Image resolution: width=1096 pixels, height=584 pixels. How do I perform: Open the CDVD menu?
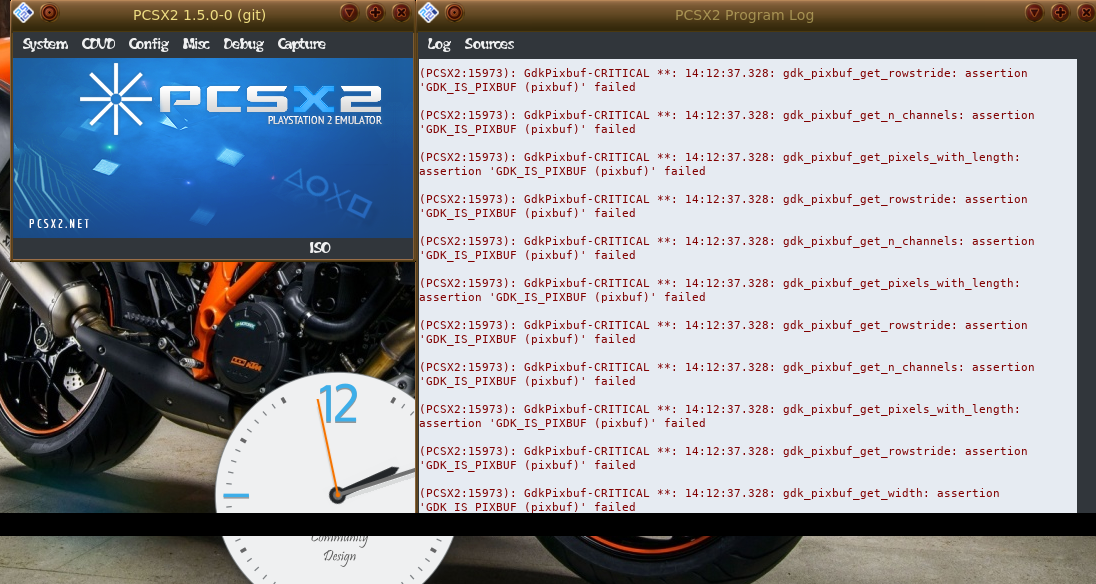tap(98, 44)
